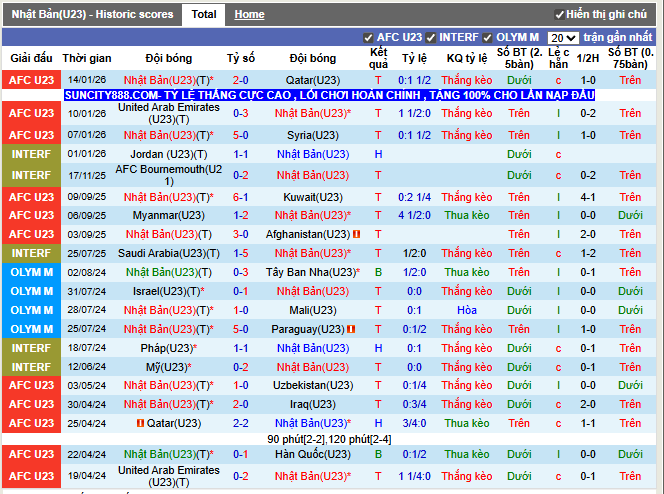Viewport: 664px width, 494px height.
Task: Select AFC Bournemouth(U21) team name
Action: (x=169, y=175)
